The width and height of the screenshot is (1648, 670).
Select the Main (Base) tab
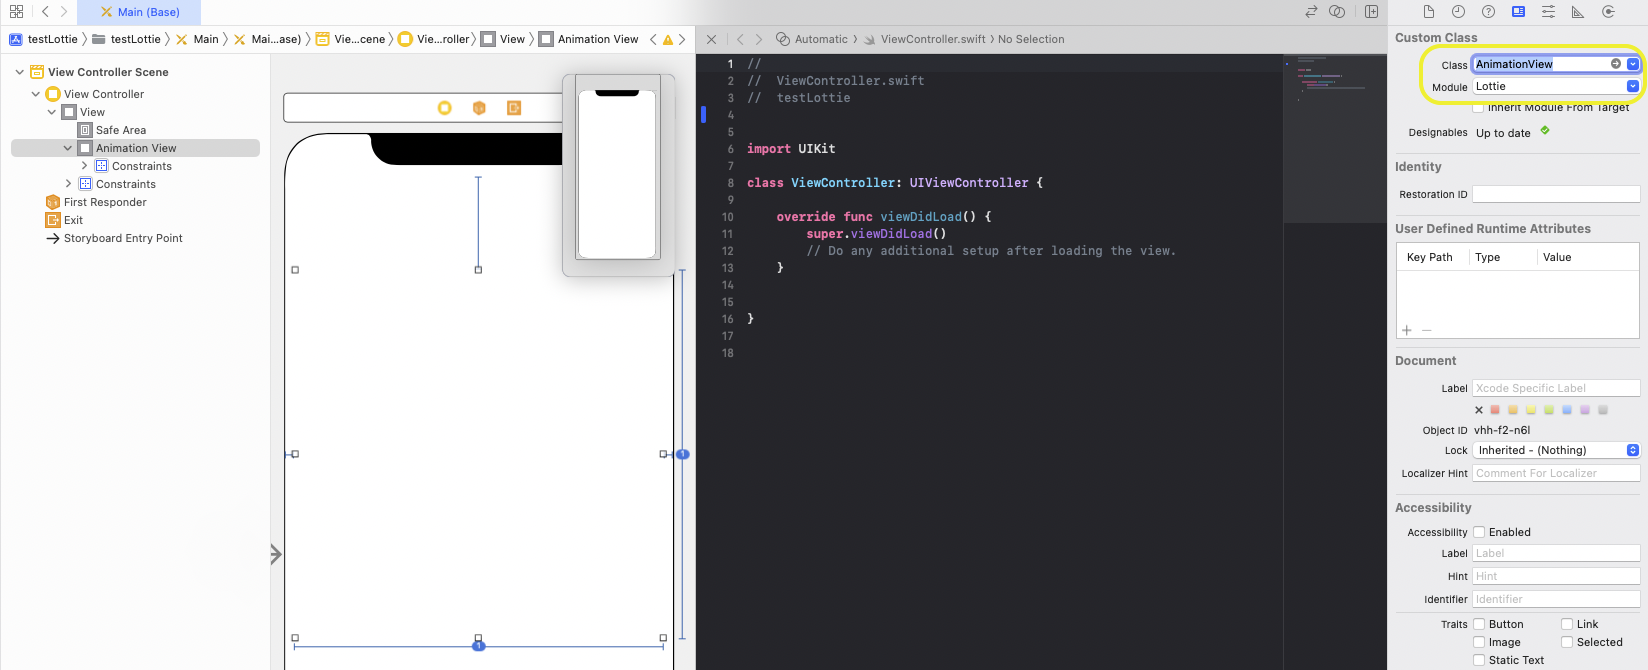click(140, 12)
